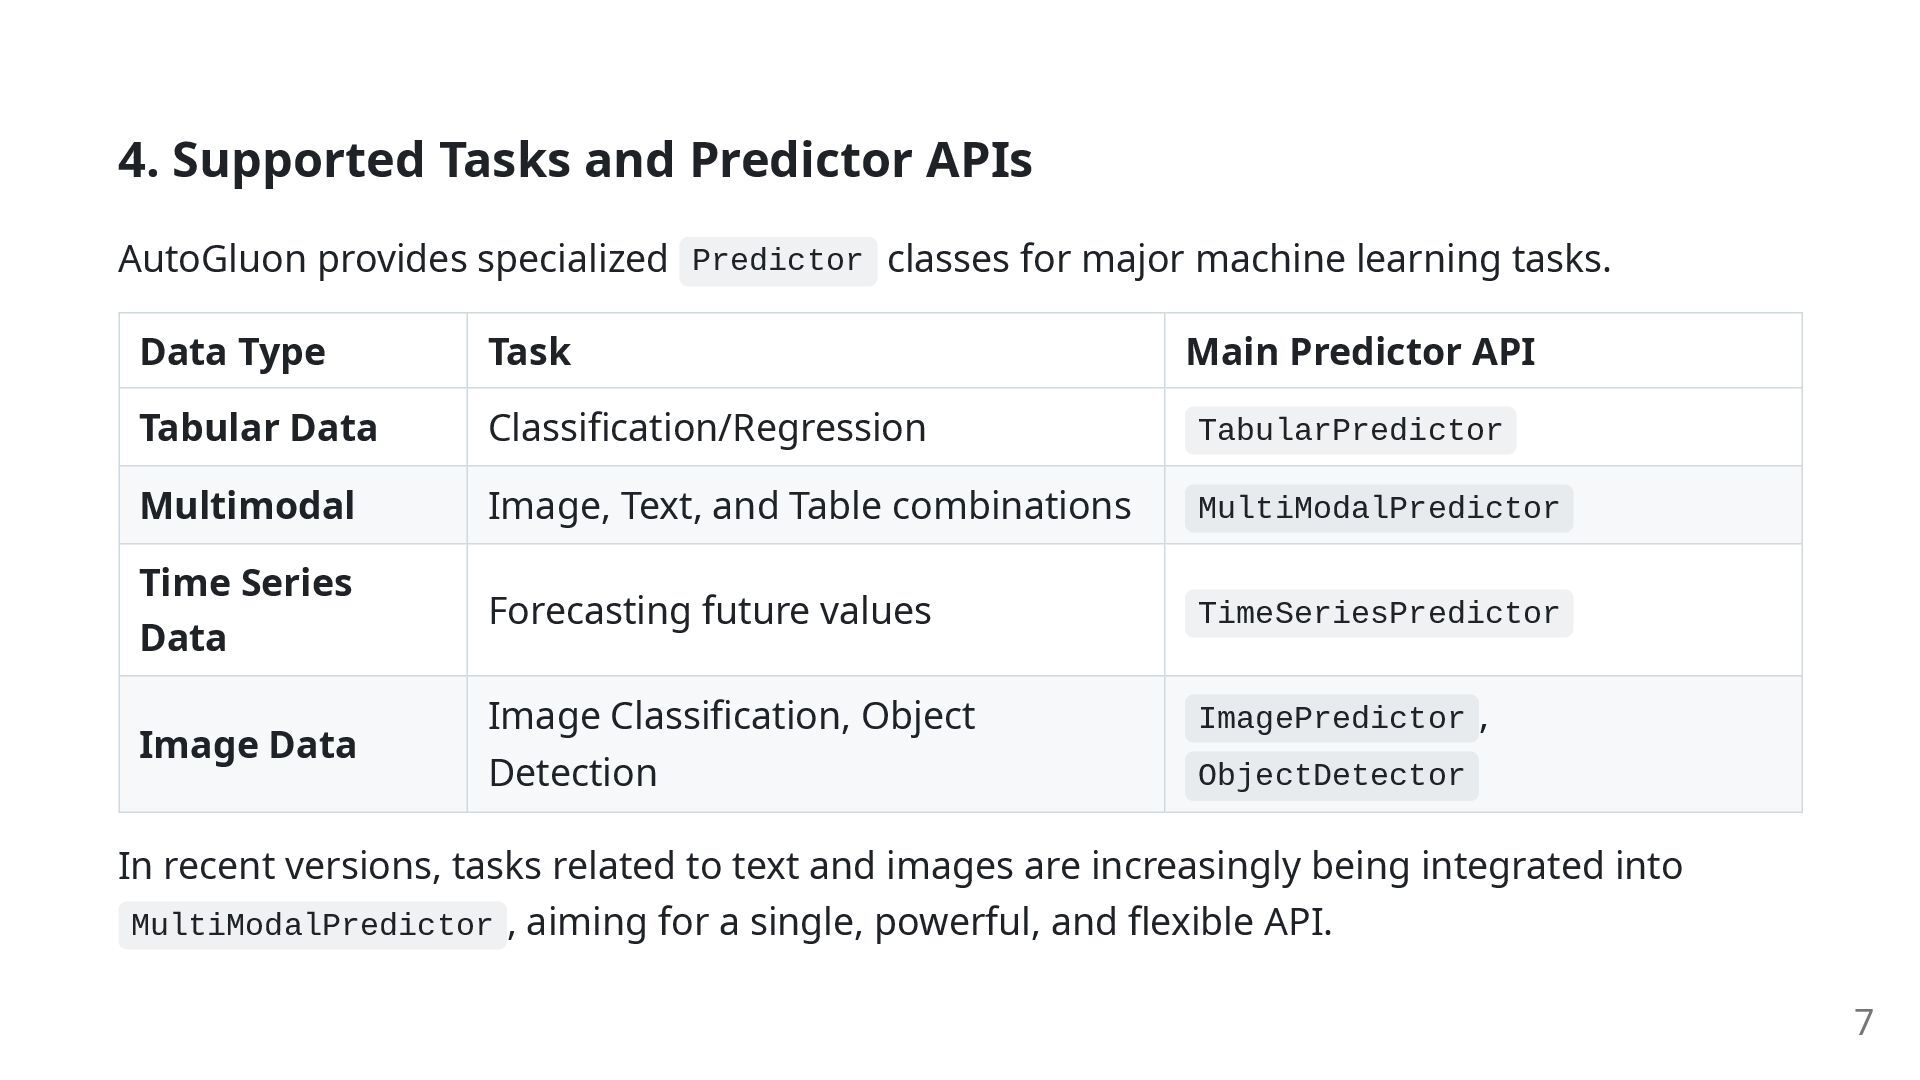Click the 'Classification/Regression' task cell
This screenshot has height=1080, width=1920.
707,428
